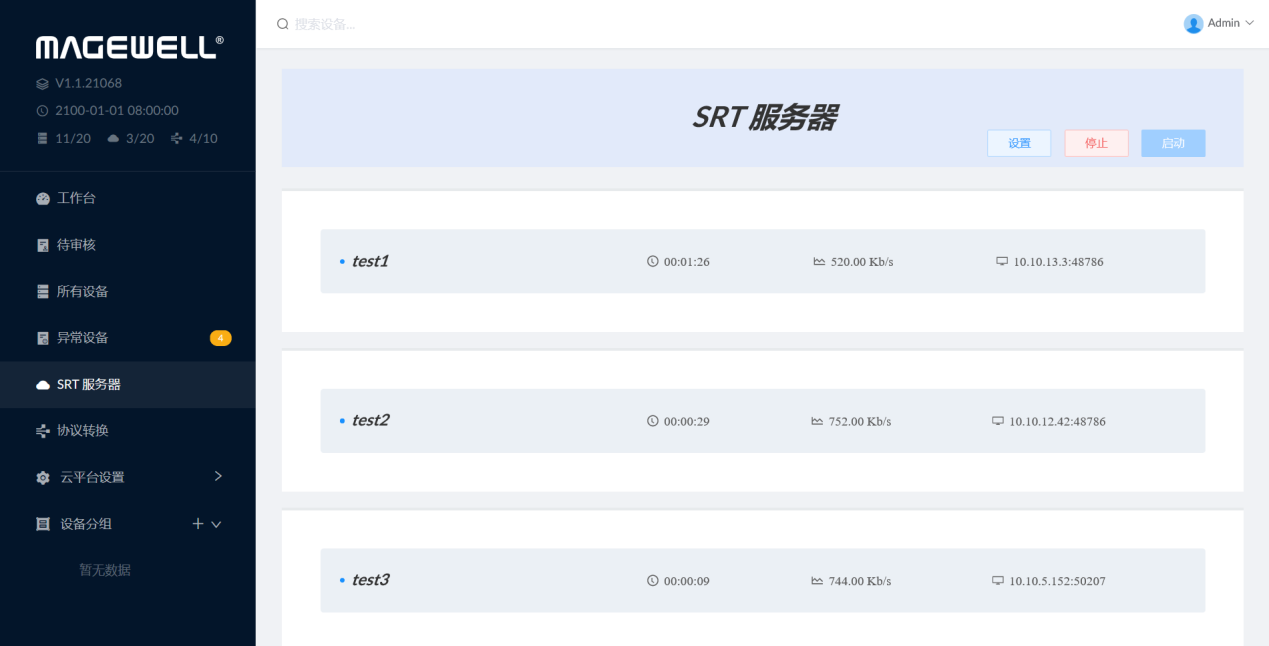Click the Admin user avatar
Screen dimensions: 1269x646
[x=1193, y=23]
